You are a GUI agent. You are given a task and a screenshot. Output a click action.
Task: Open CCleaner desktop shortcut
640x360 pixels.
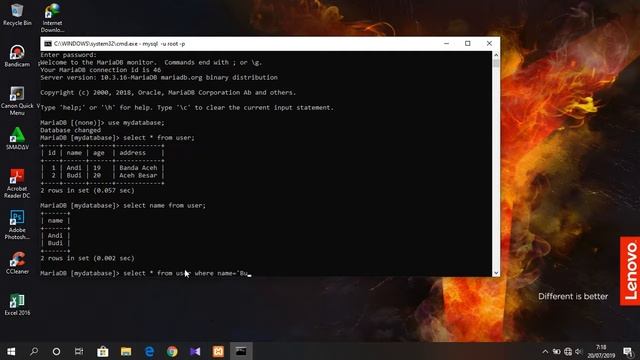17,263
